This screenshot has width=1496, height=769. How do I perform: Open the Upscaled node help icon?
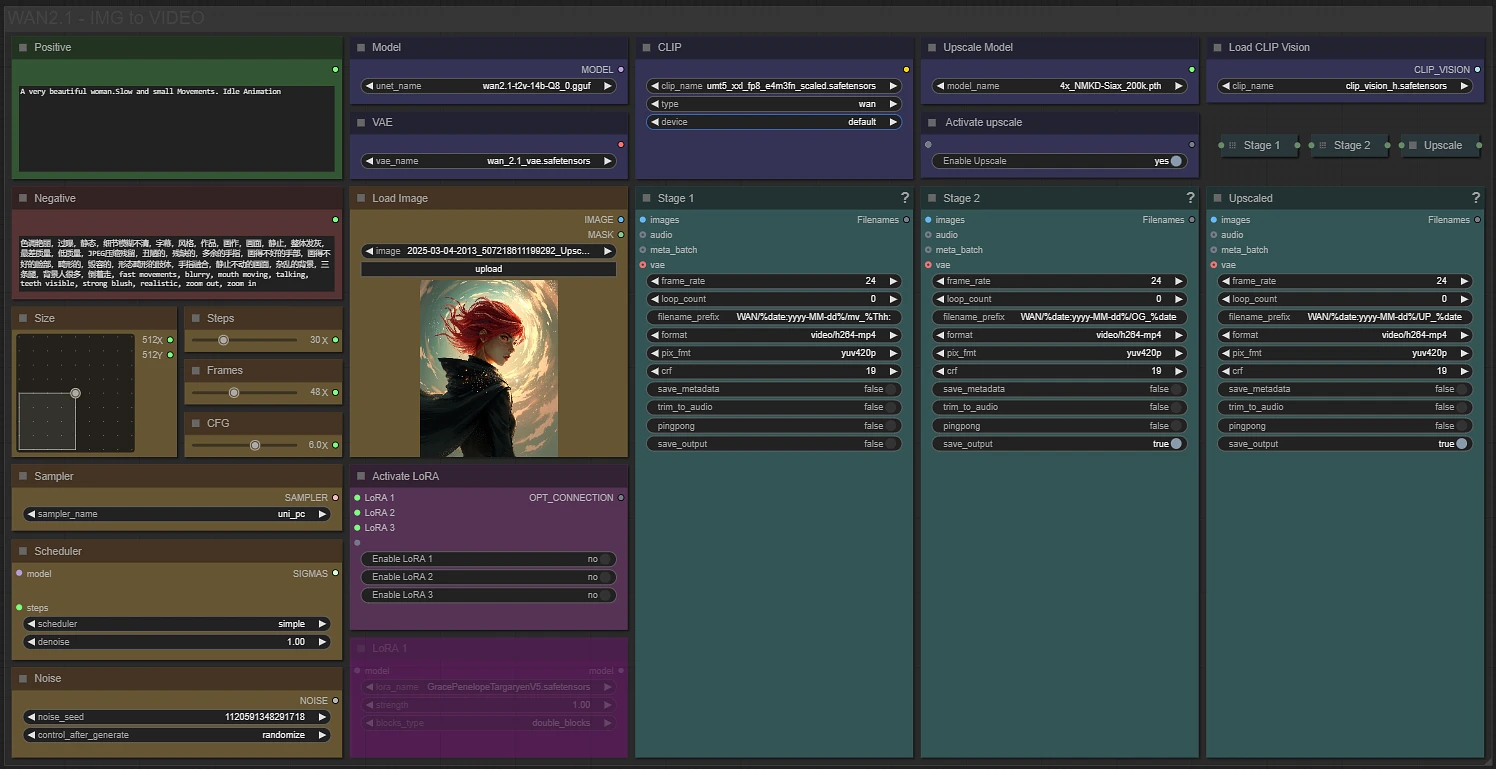[1475, 198]
